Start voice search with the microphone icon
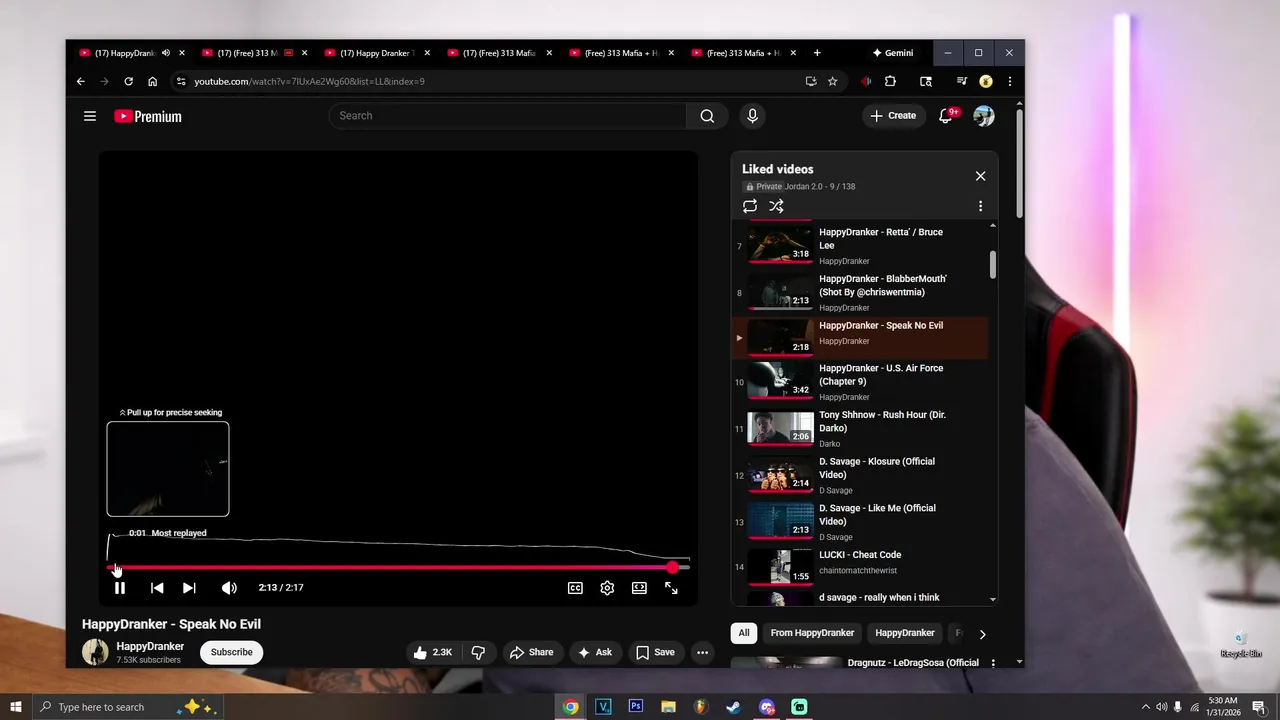1280x720 pixels. 753,116
